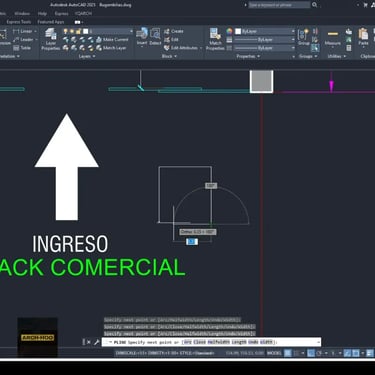Click the dynamic input distance field
The image size is (375, 375).
[x=192, y=242]
